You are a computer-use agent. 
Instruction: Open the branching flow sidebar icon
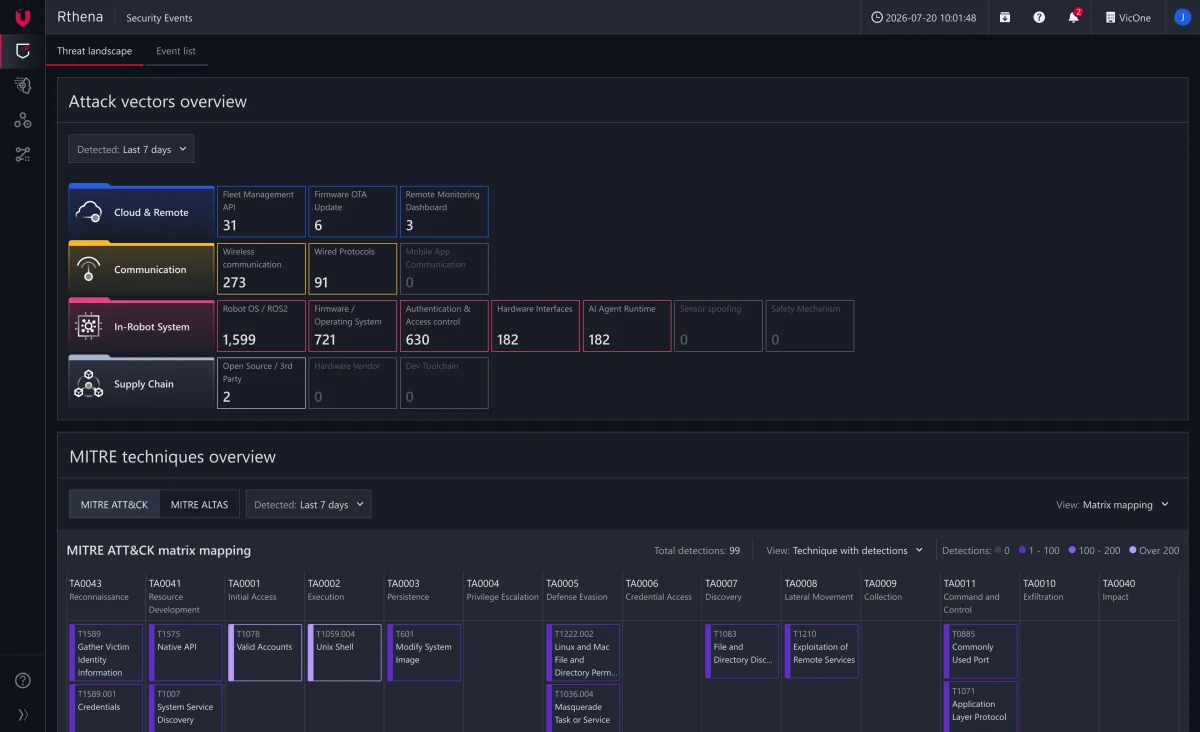click(x=23, y=155)
